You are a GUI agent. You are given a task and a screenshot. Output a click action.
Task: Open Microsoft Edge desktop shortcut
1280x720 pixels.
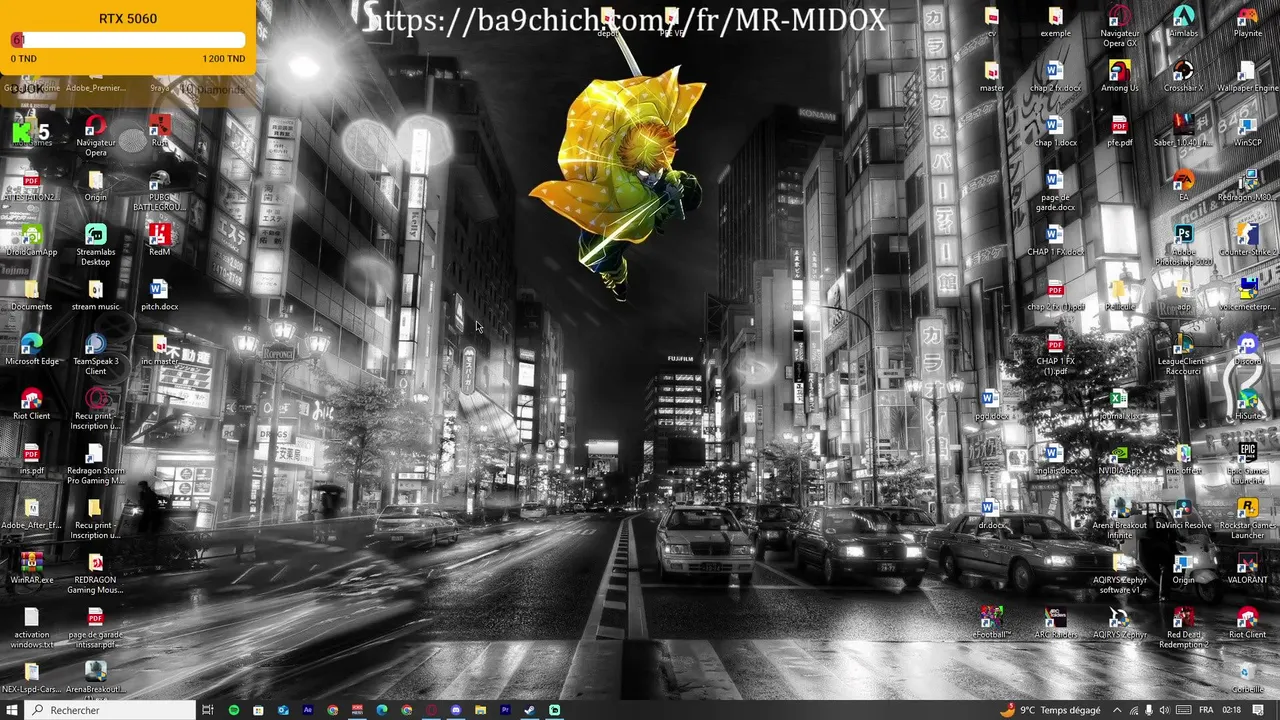coord(31,349)
